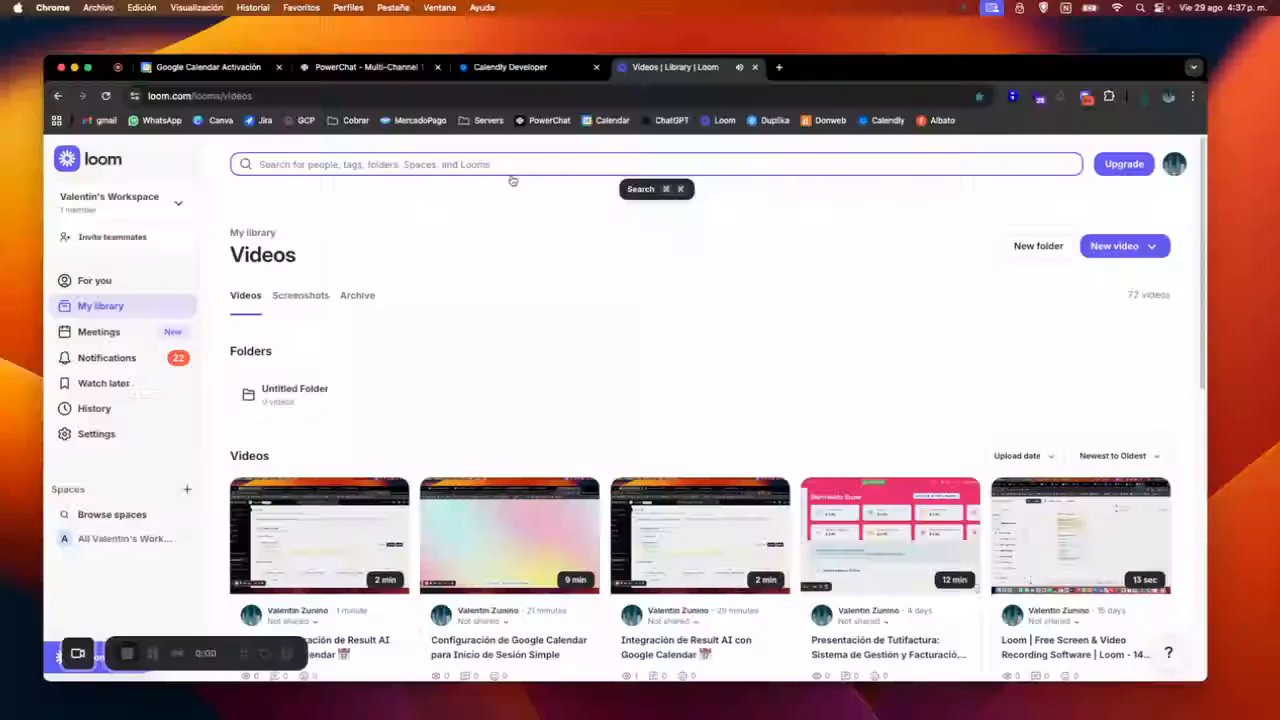Click the New folder button
The image size is (1280, 720).
(x=1038, y=246)
